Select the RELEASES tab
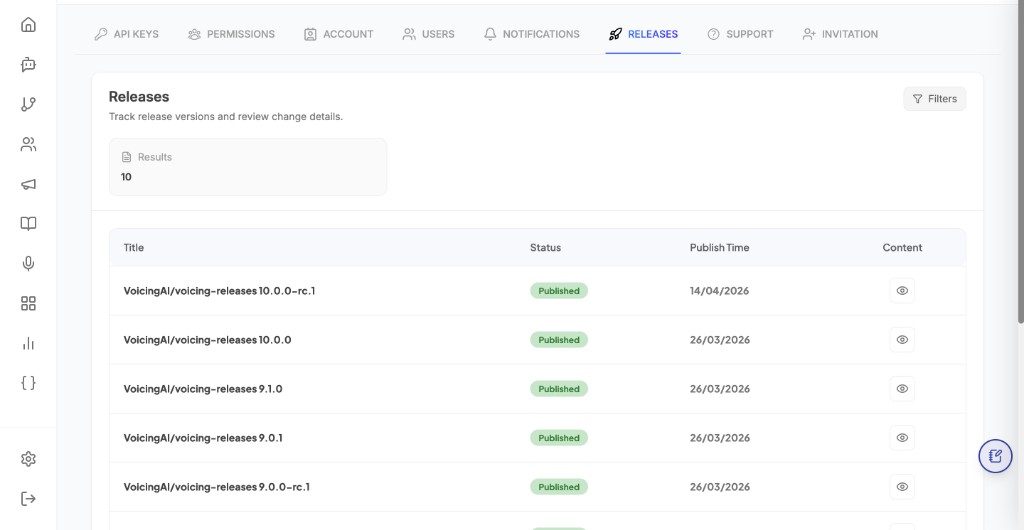Viewport: 1024px width, 530px height. (x=643, y=34)
